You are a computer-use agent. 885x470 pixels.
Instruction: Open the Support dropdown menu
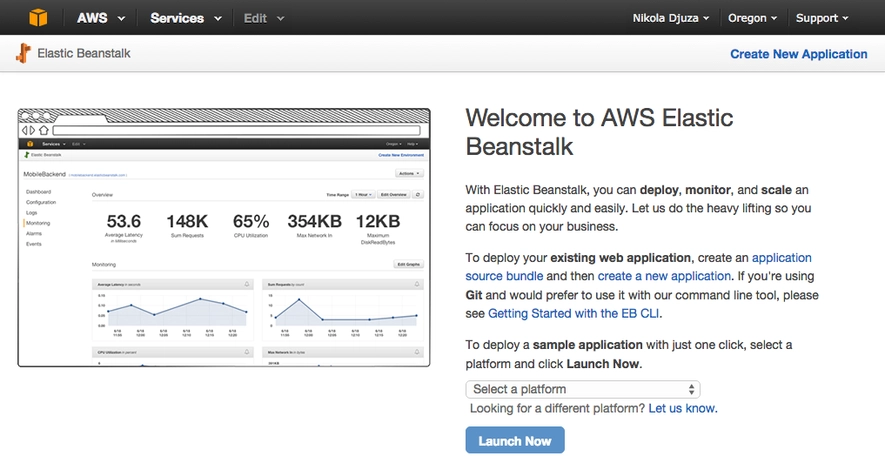[822, 18]
